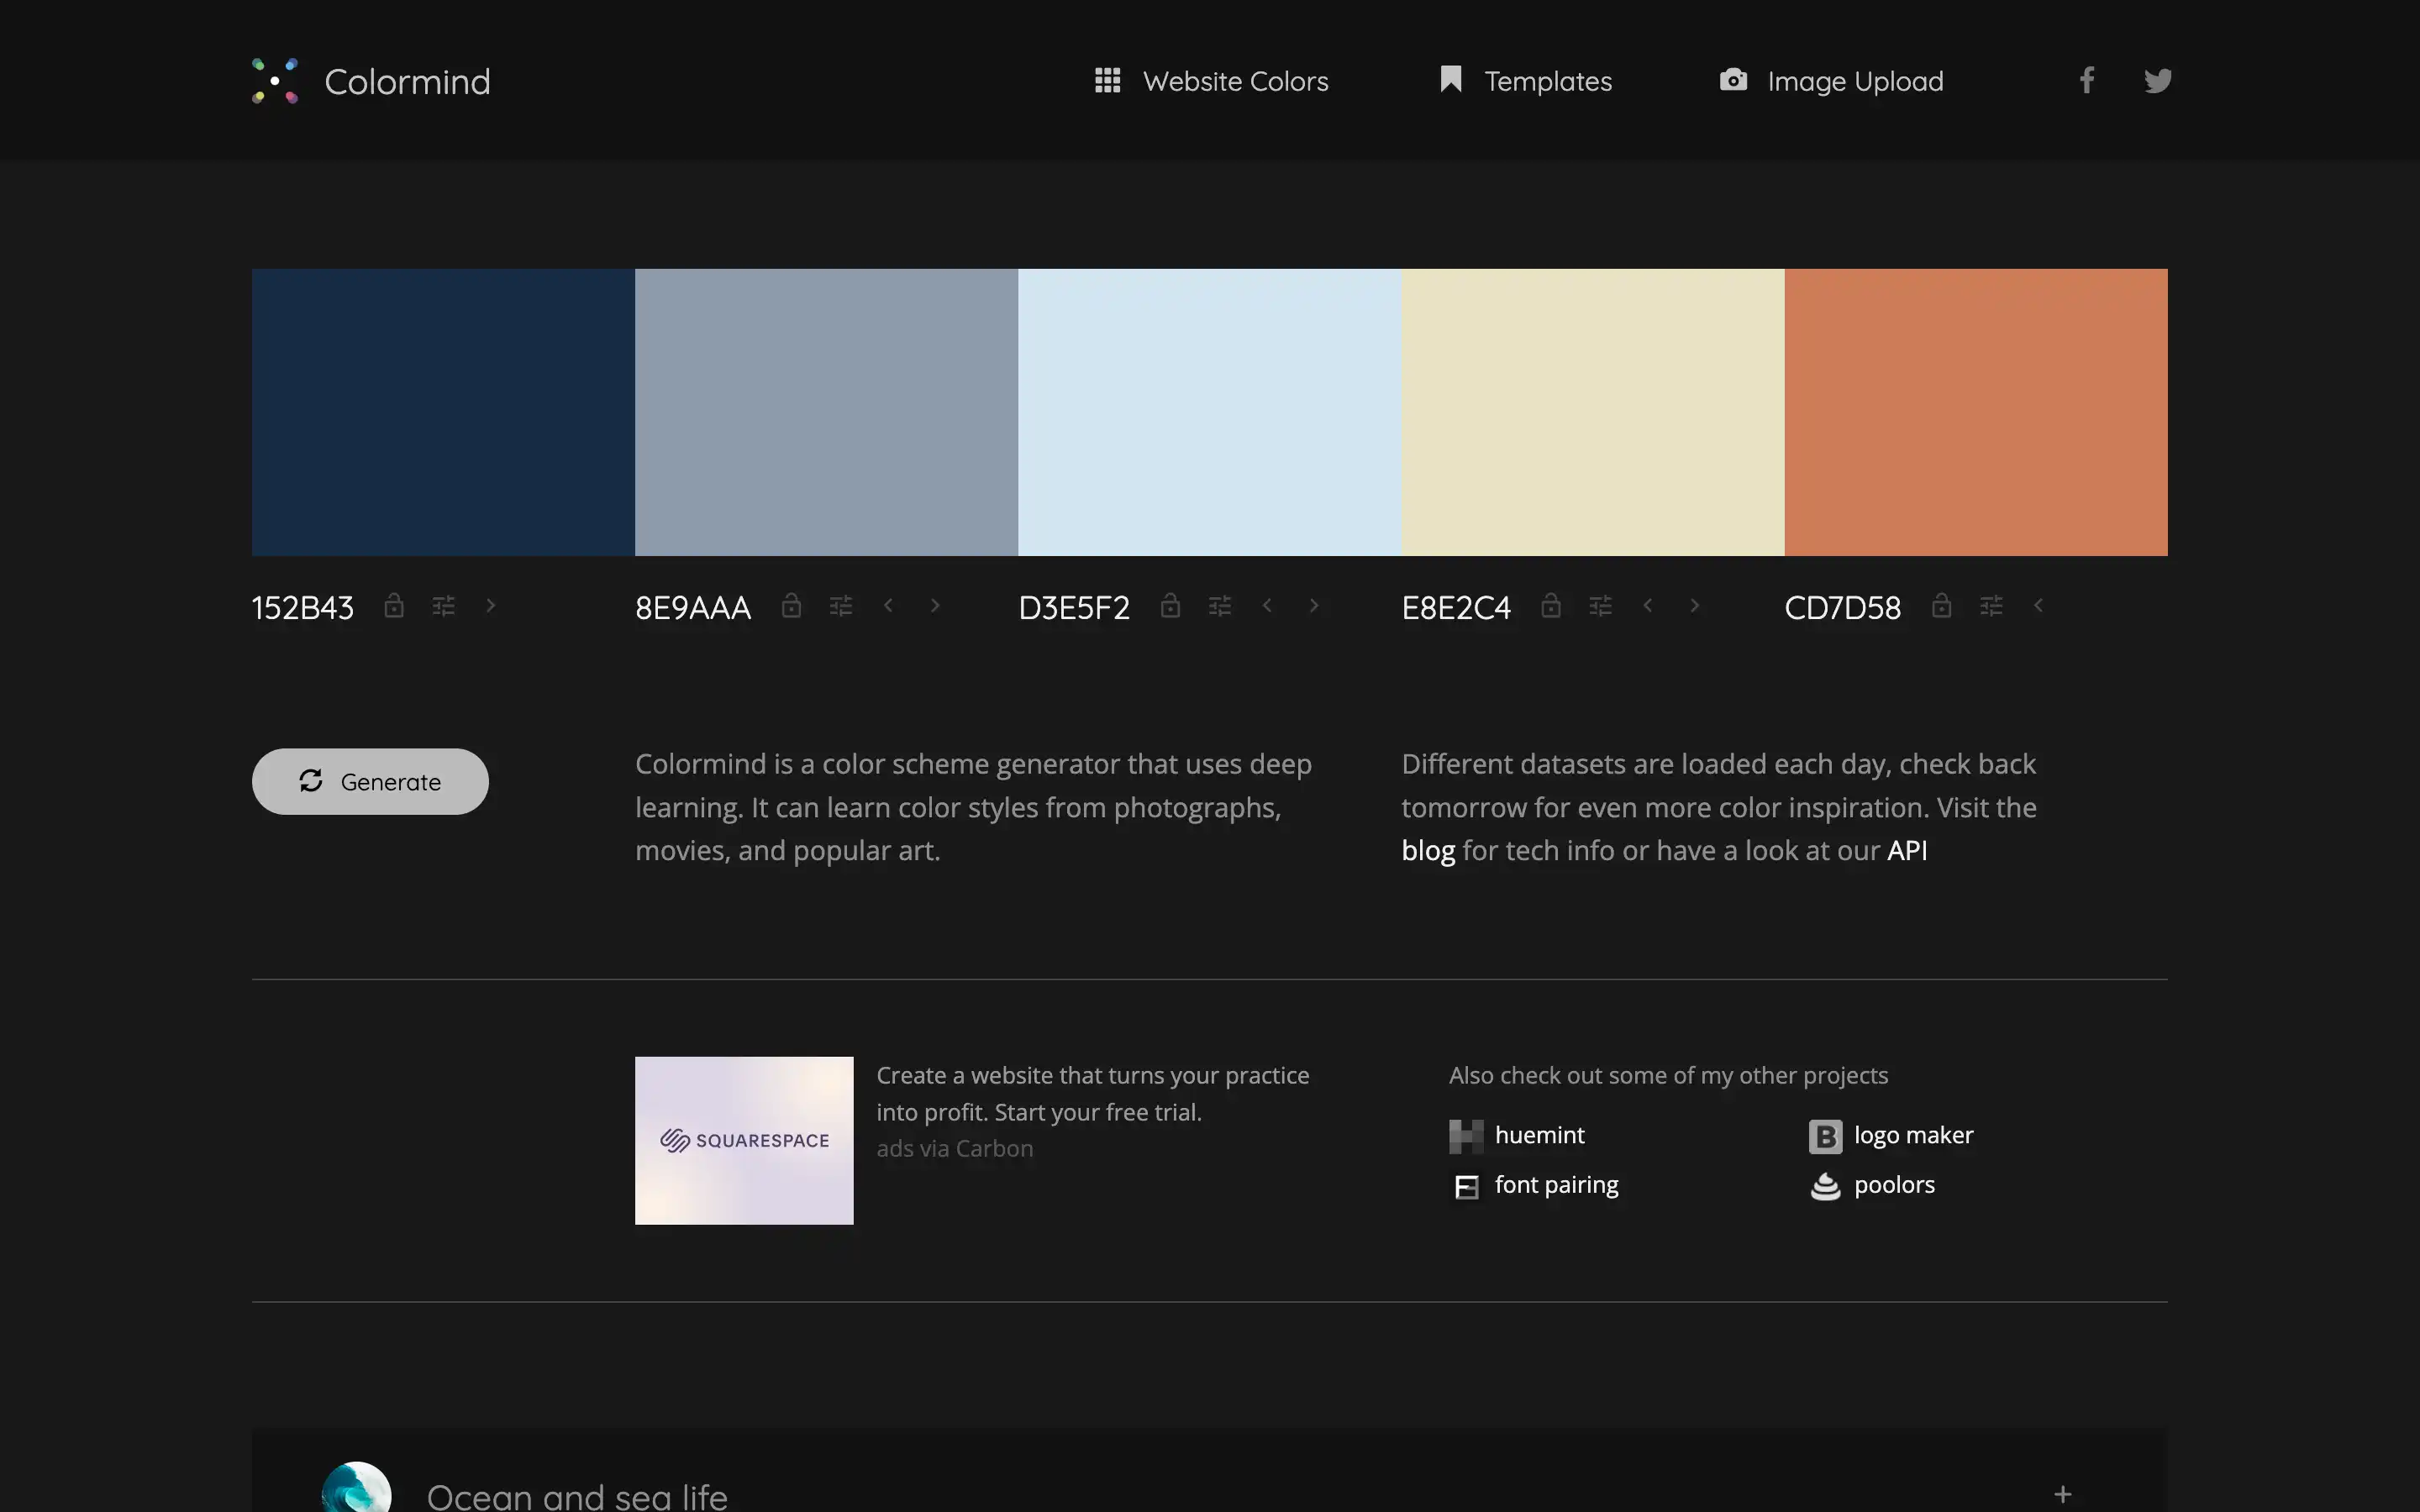Click the orange CD7D58 color swatch
The image size is (2420, 1512).
[x=1975, y=412]
